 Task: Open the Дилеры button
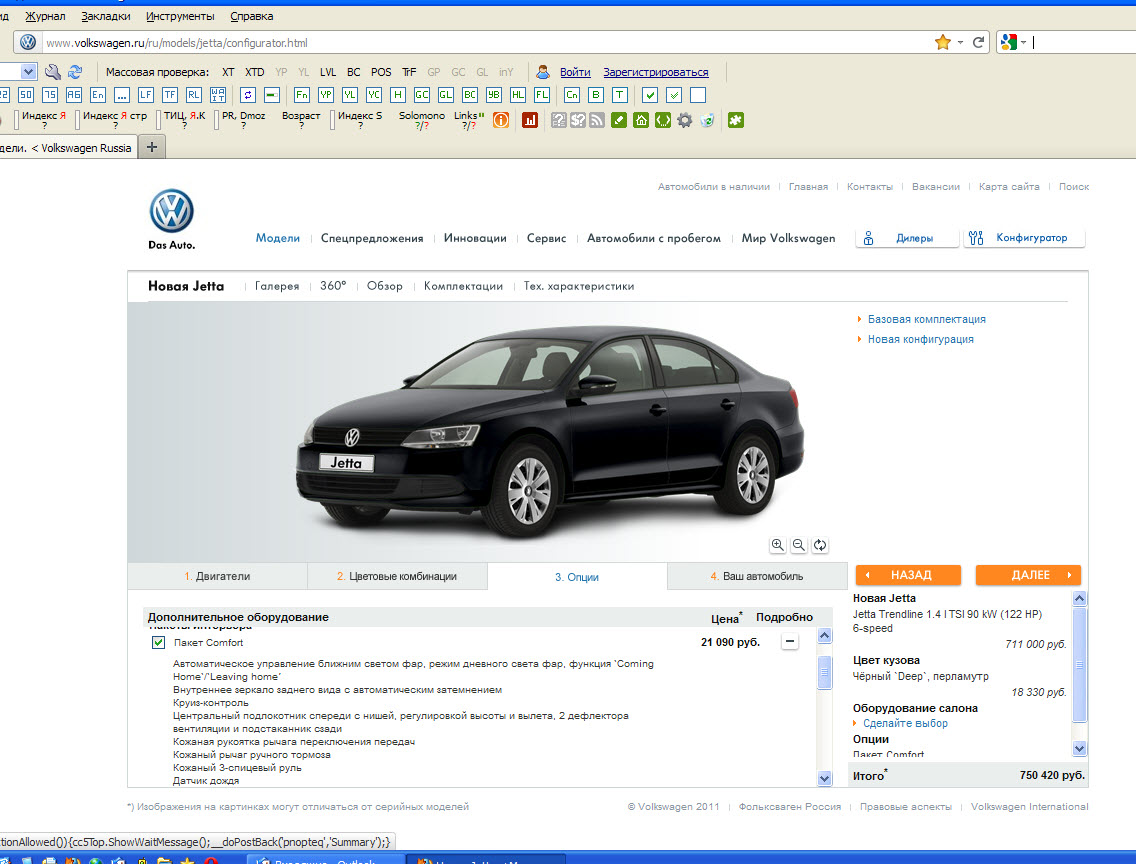tap(907, 238)
